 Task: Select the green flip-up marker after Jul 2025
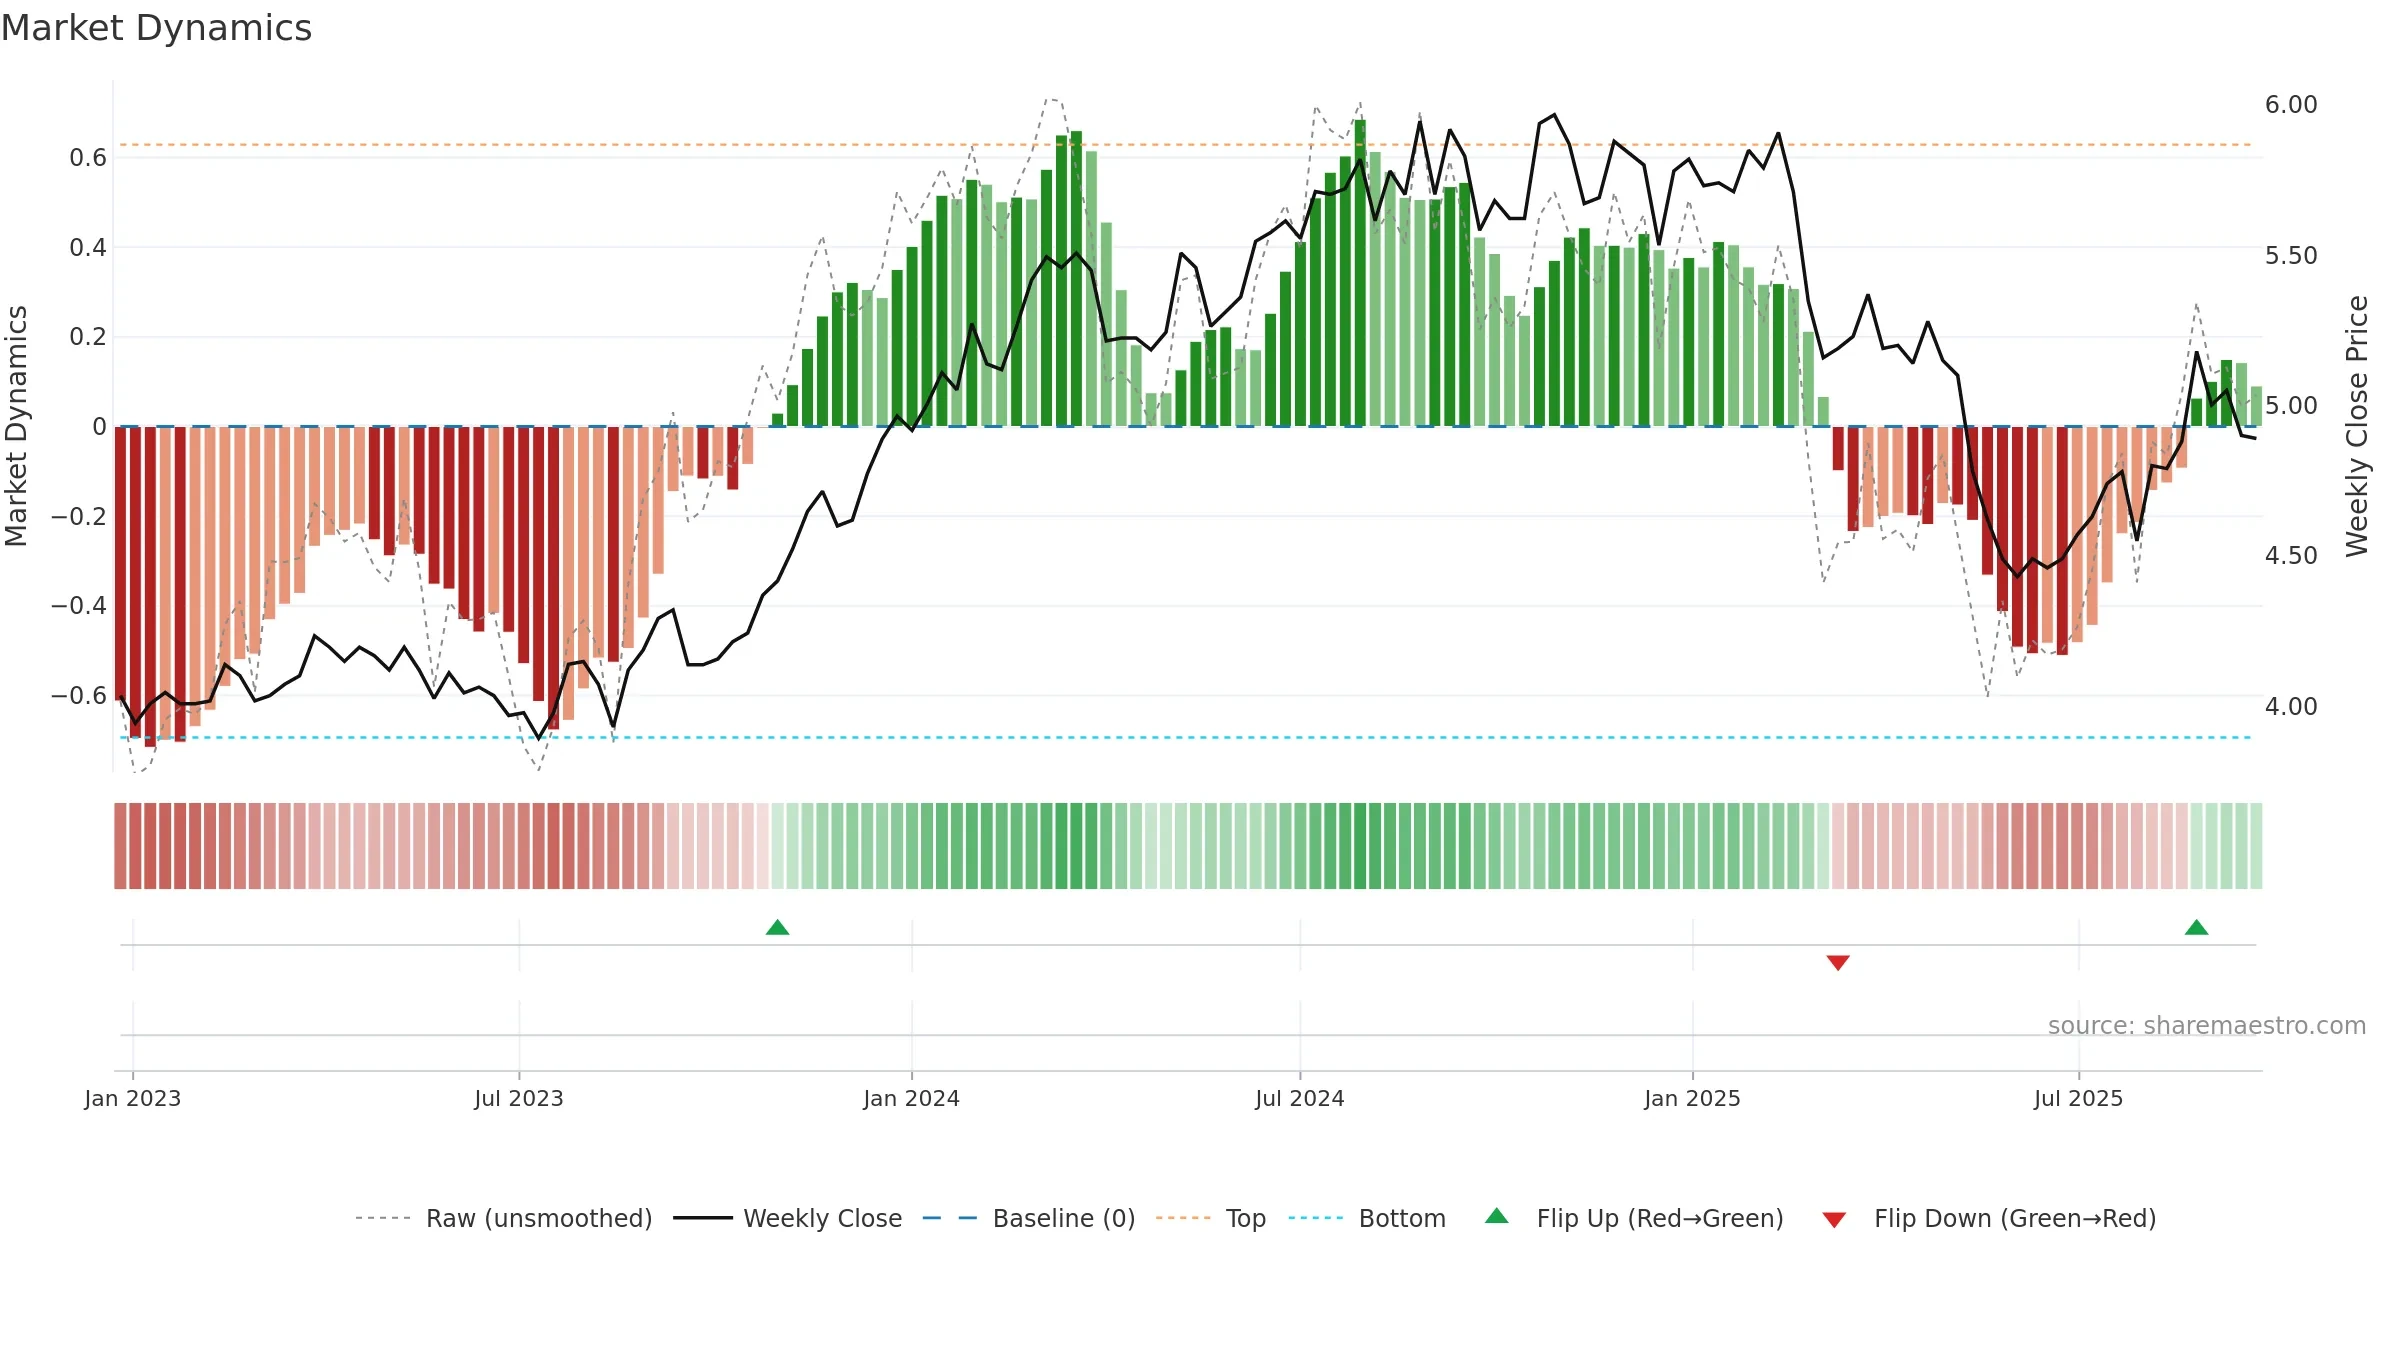(x=2197, y=927)
